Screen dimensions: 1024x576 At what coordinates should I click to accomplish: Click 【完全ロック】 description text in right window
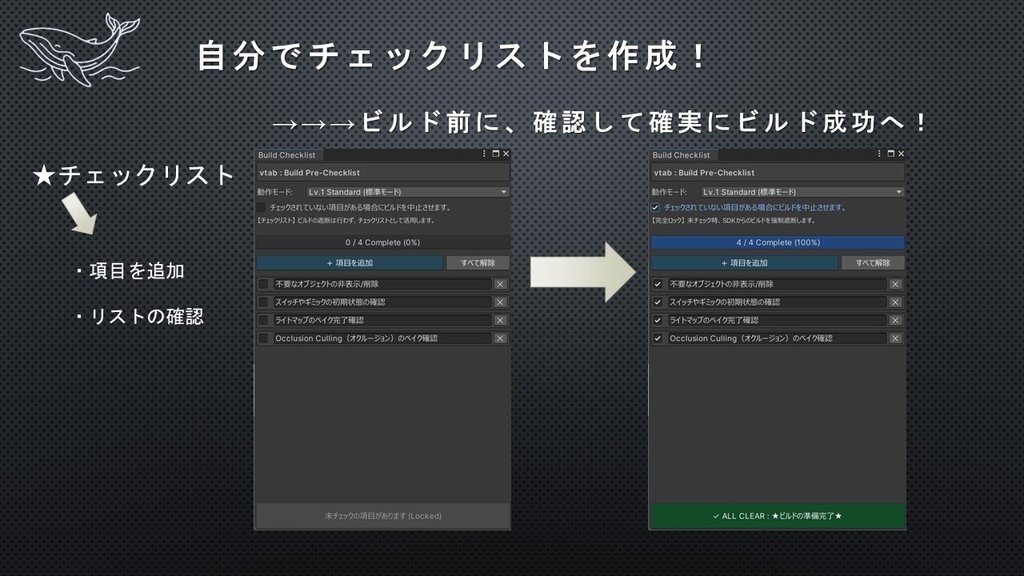733,221
